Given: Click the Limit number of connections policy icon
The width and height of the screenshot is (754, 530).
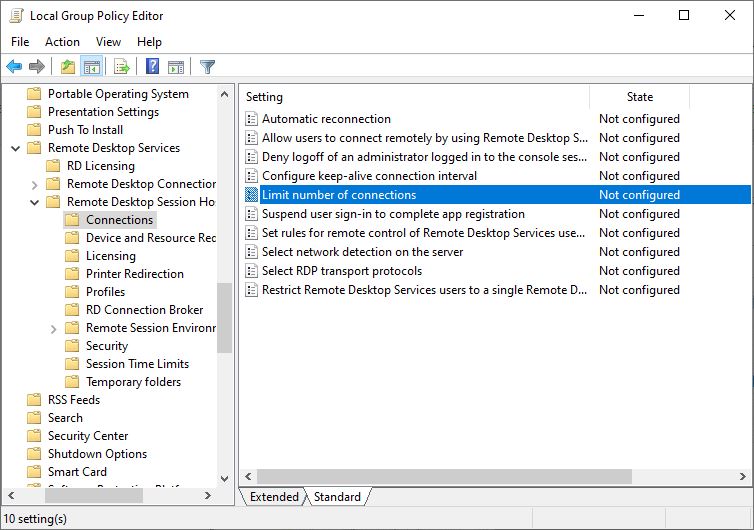Looking at the screenshot, I should (251, 195).
